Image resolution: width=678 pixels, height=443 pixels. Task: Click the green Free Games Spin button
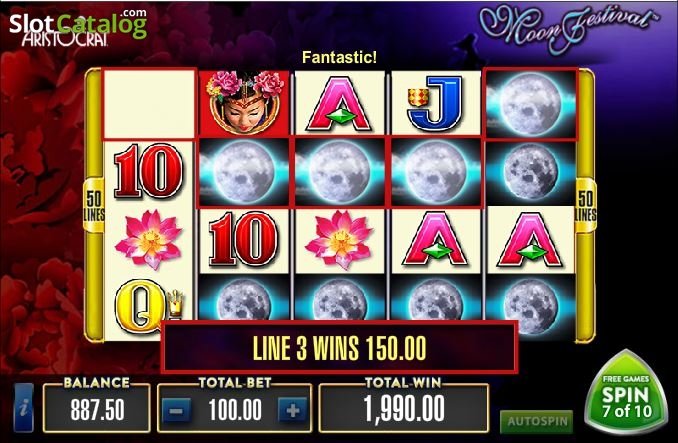click(627, 394)
